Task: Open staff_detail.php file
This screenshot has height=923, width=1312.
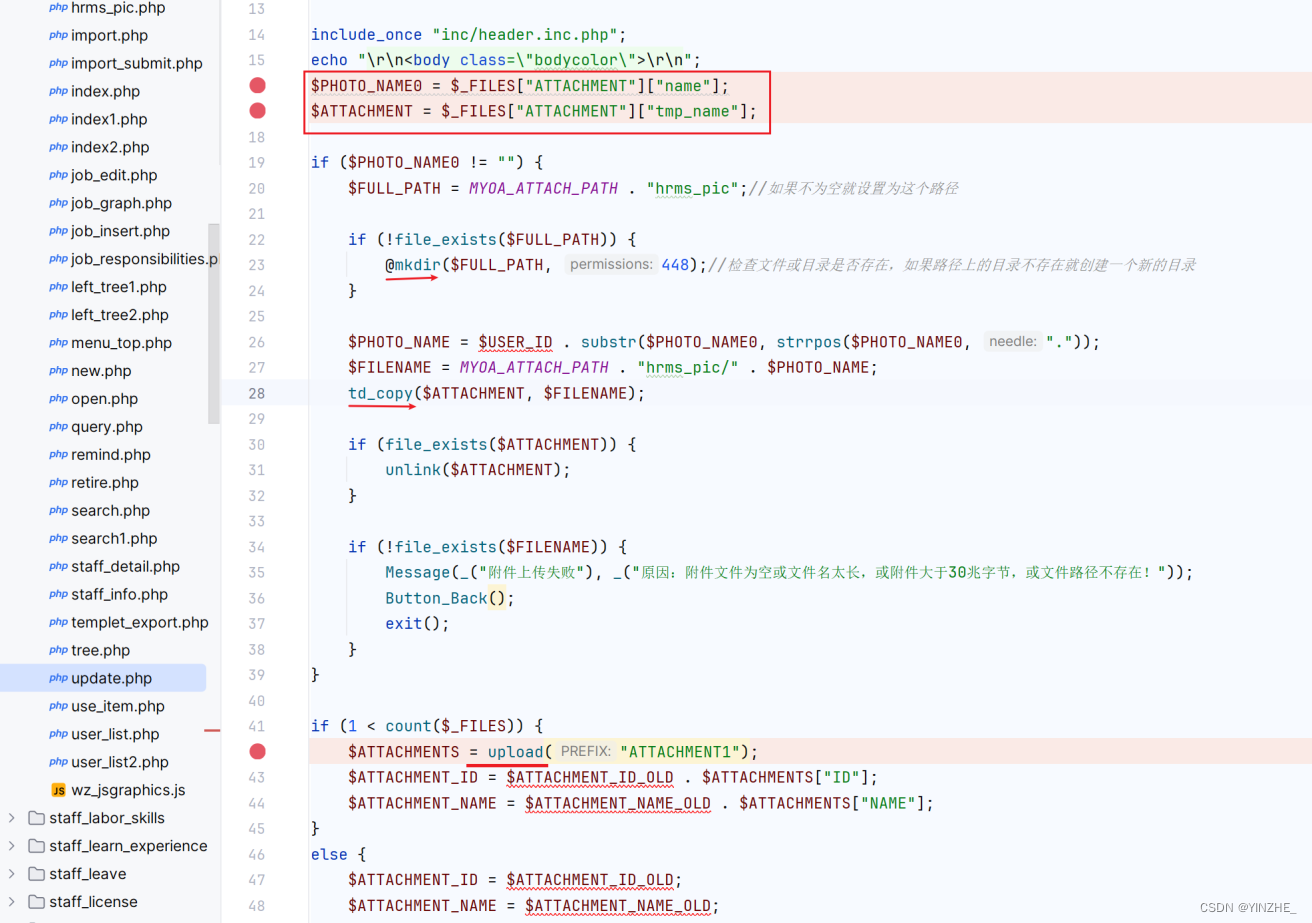Action: (126, 568)
